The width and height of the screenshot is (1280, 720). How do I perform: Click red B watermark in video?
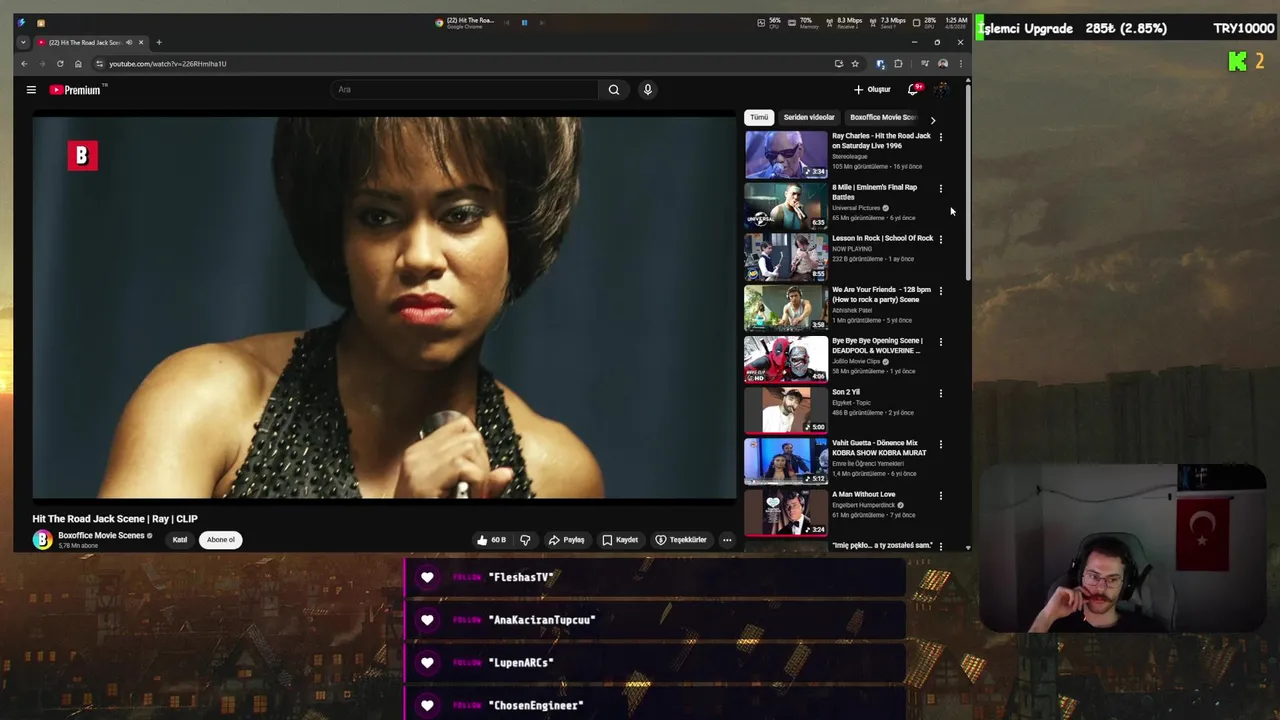click(x=82, y=155)
